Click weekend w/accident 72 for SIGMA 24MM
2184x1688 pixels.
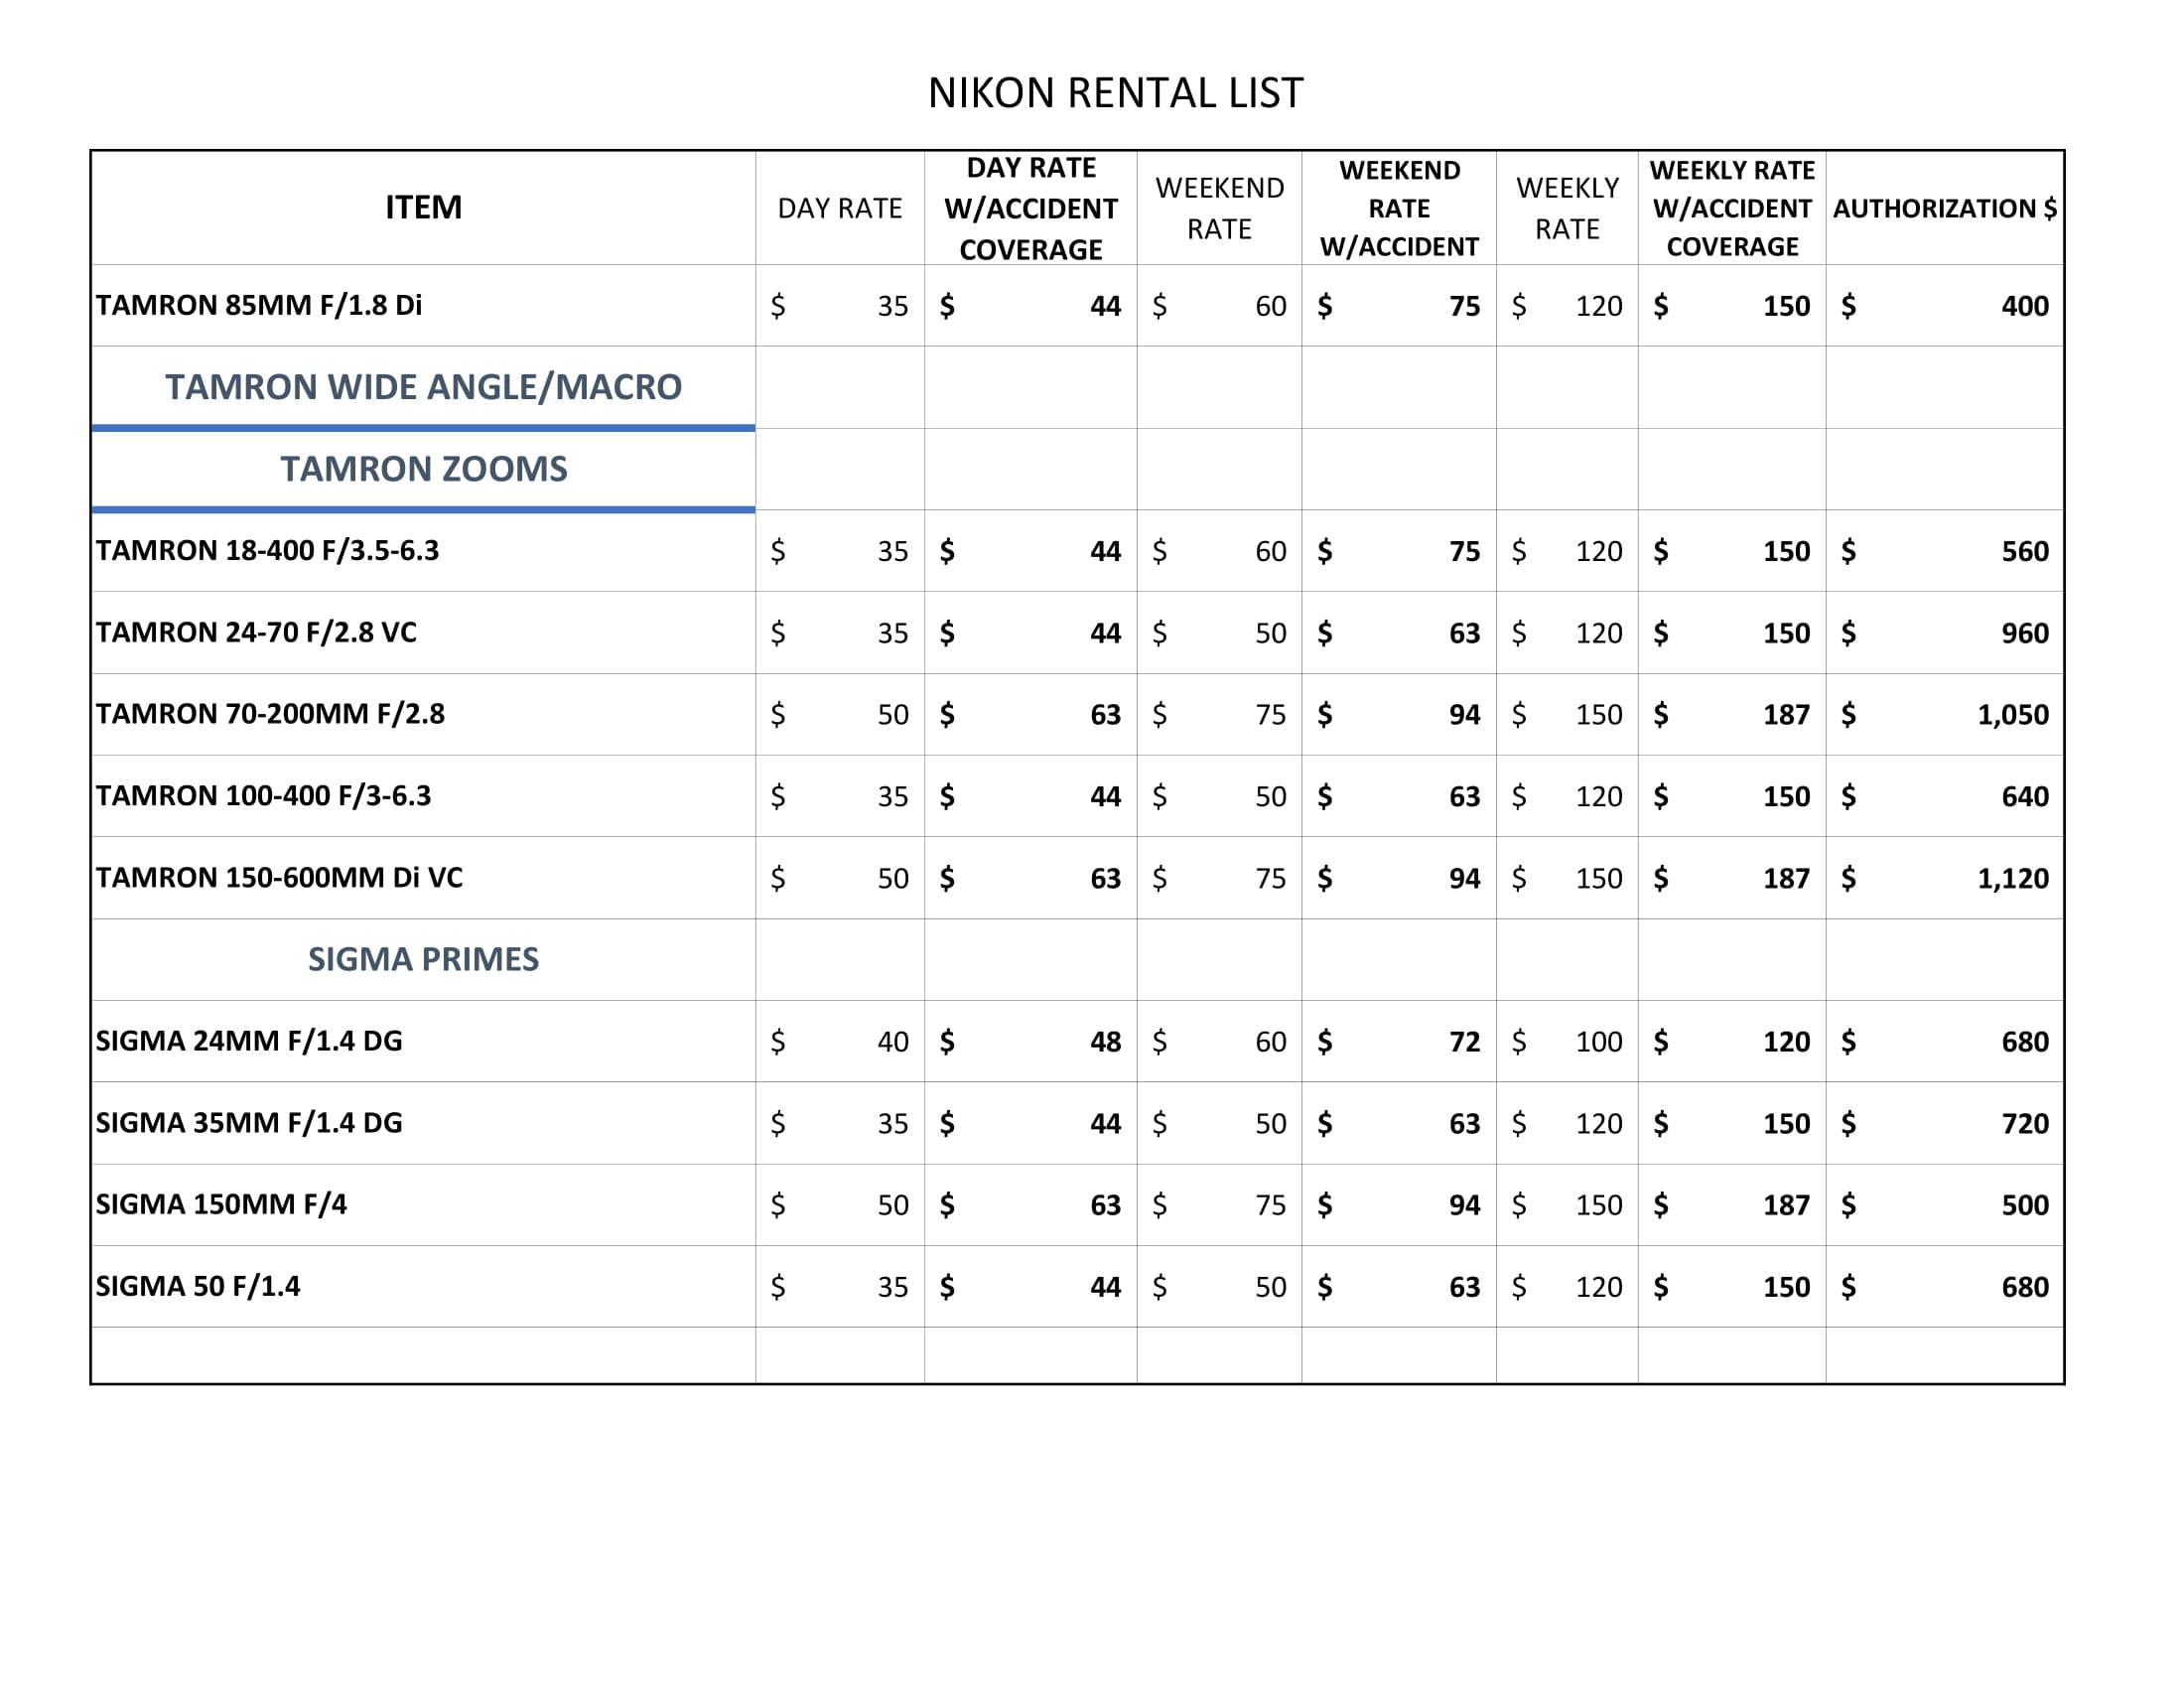click(1464, 1042)
